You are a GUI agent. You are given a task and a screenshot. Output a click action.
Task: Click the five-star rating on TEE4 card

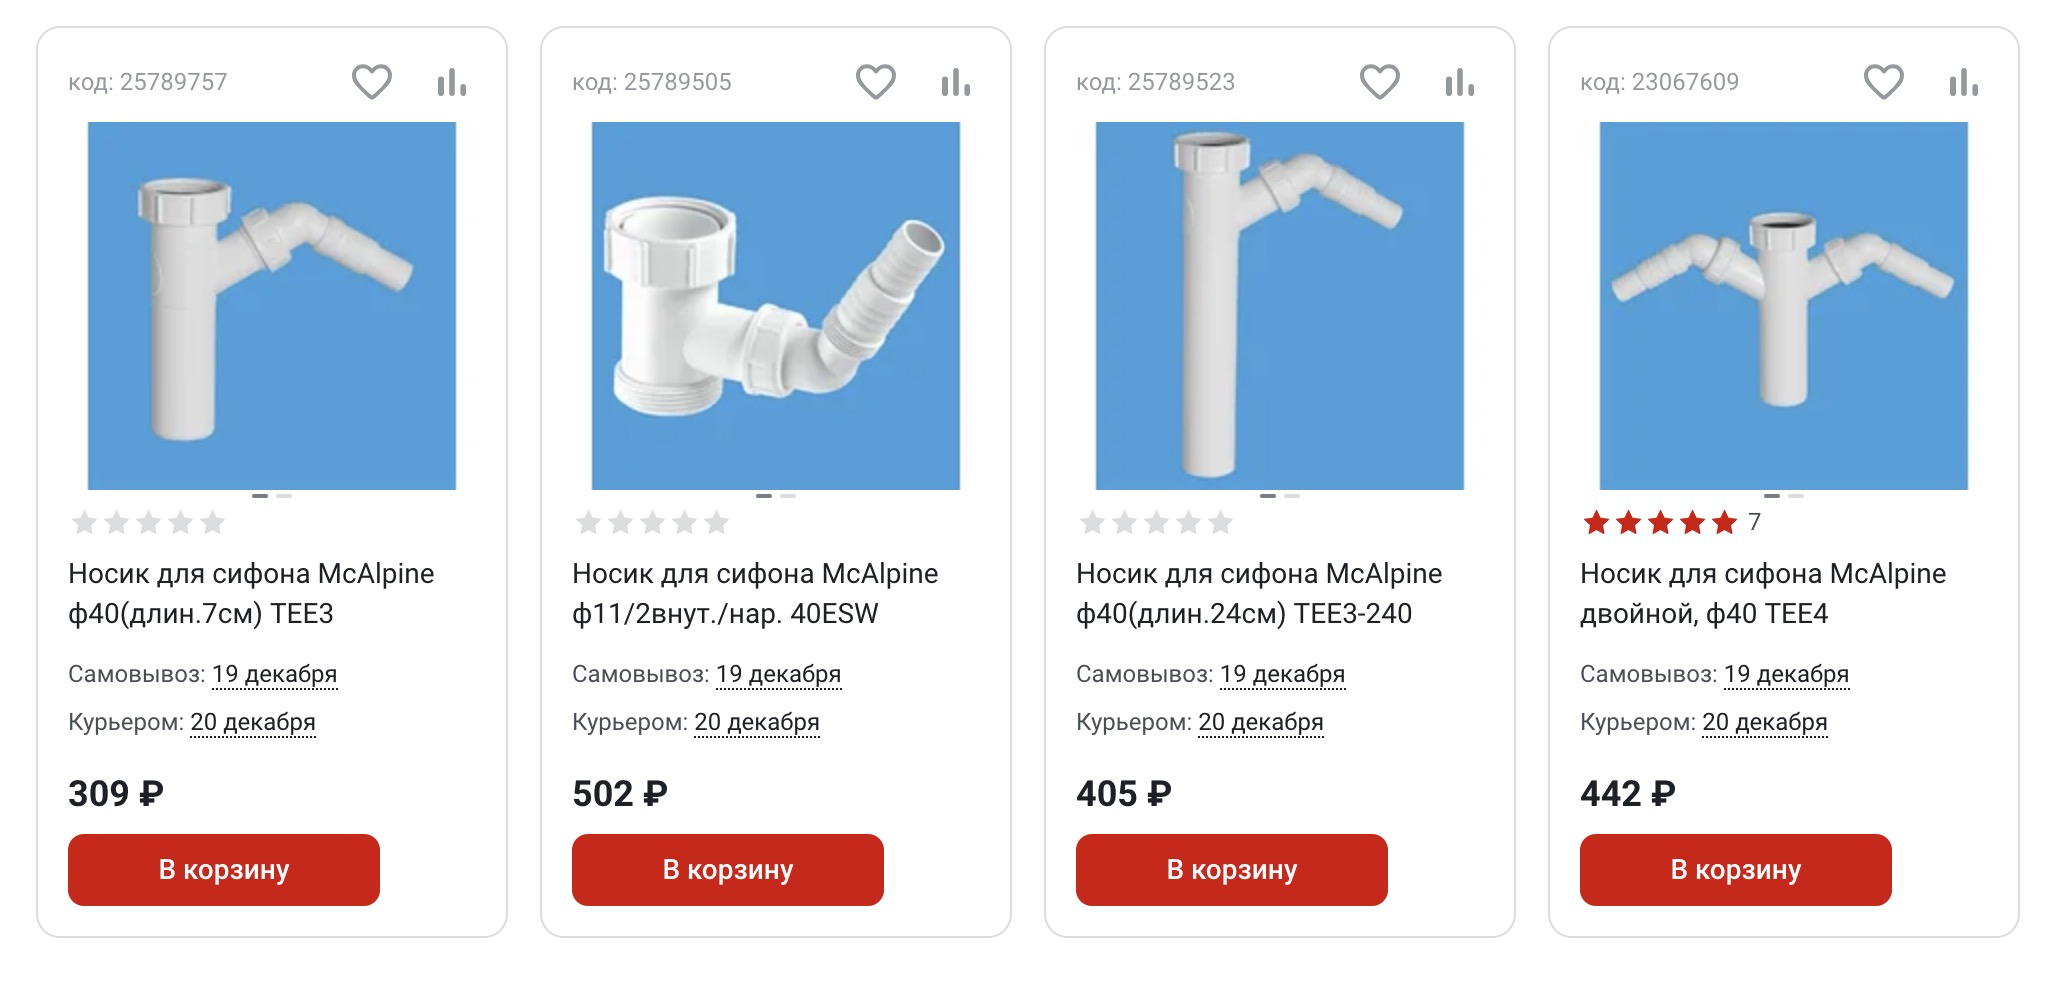click(1660, 523)
